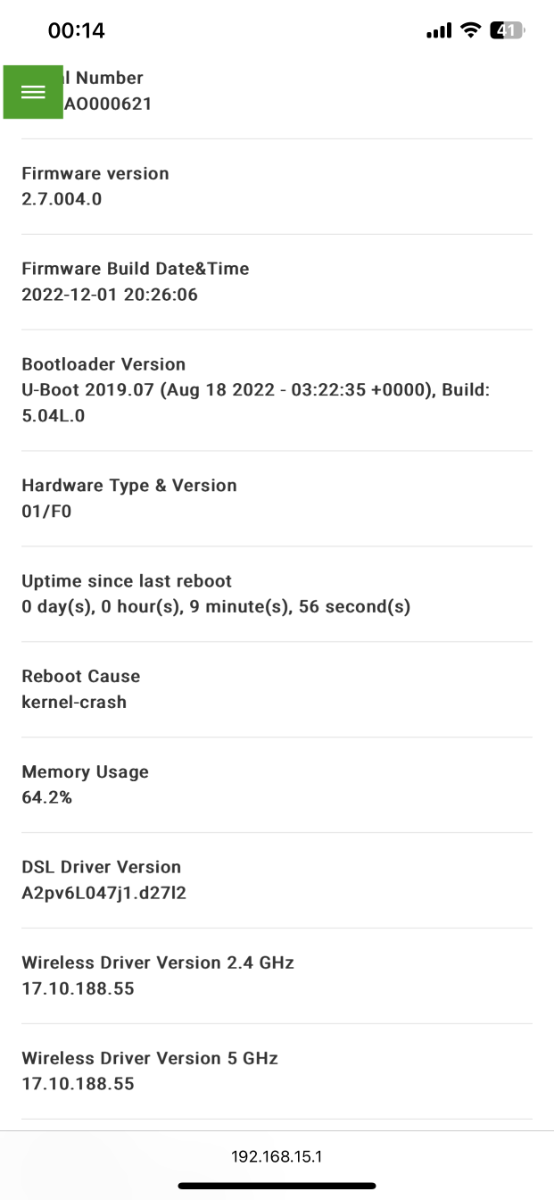Screen dimensions: 554x1200
Task: Tap the cellular signal bars icon
Action: coord(439,31)
